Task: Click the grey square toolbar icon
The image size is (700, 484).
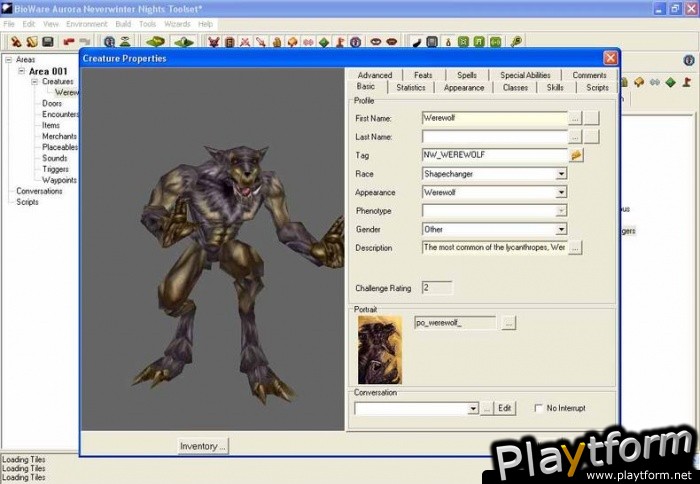Action: tap(432, 42)
